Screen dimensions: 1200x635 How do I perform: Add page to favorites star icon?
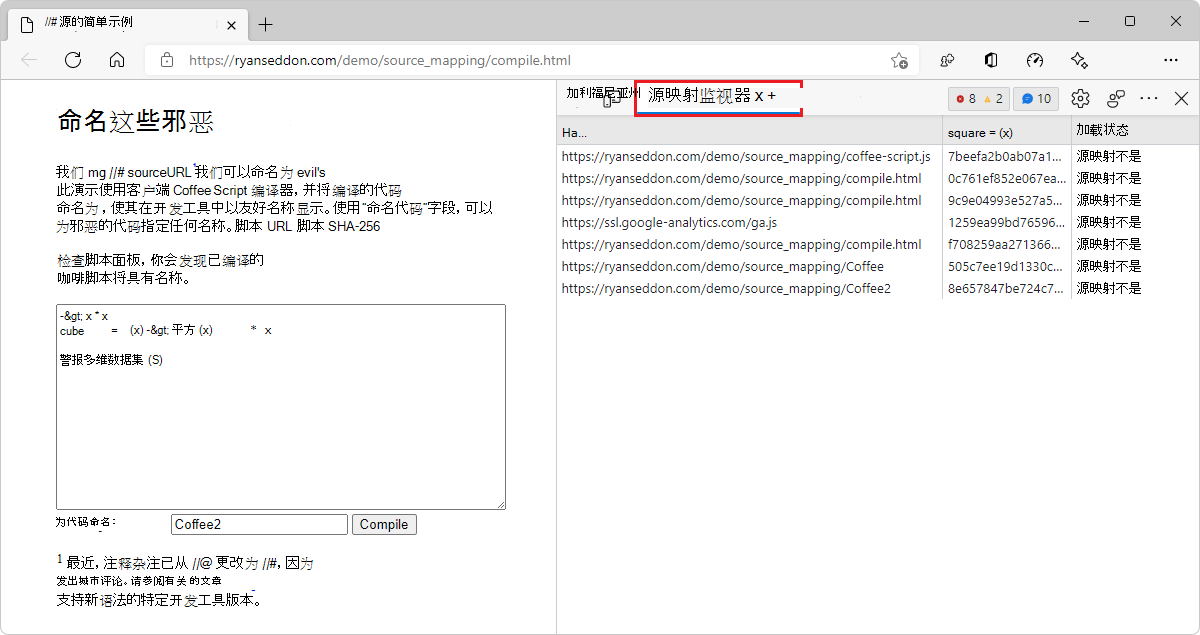click(899, 60)
